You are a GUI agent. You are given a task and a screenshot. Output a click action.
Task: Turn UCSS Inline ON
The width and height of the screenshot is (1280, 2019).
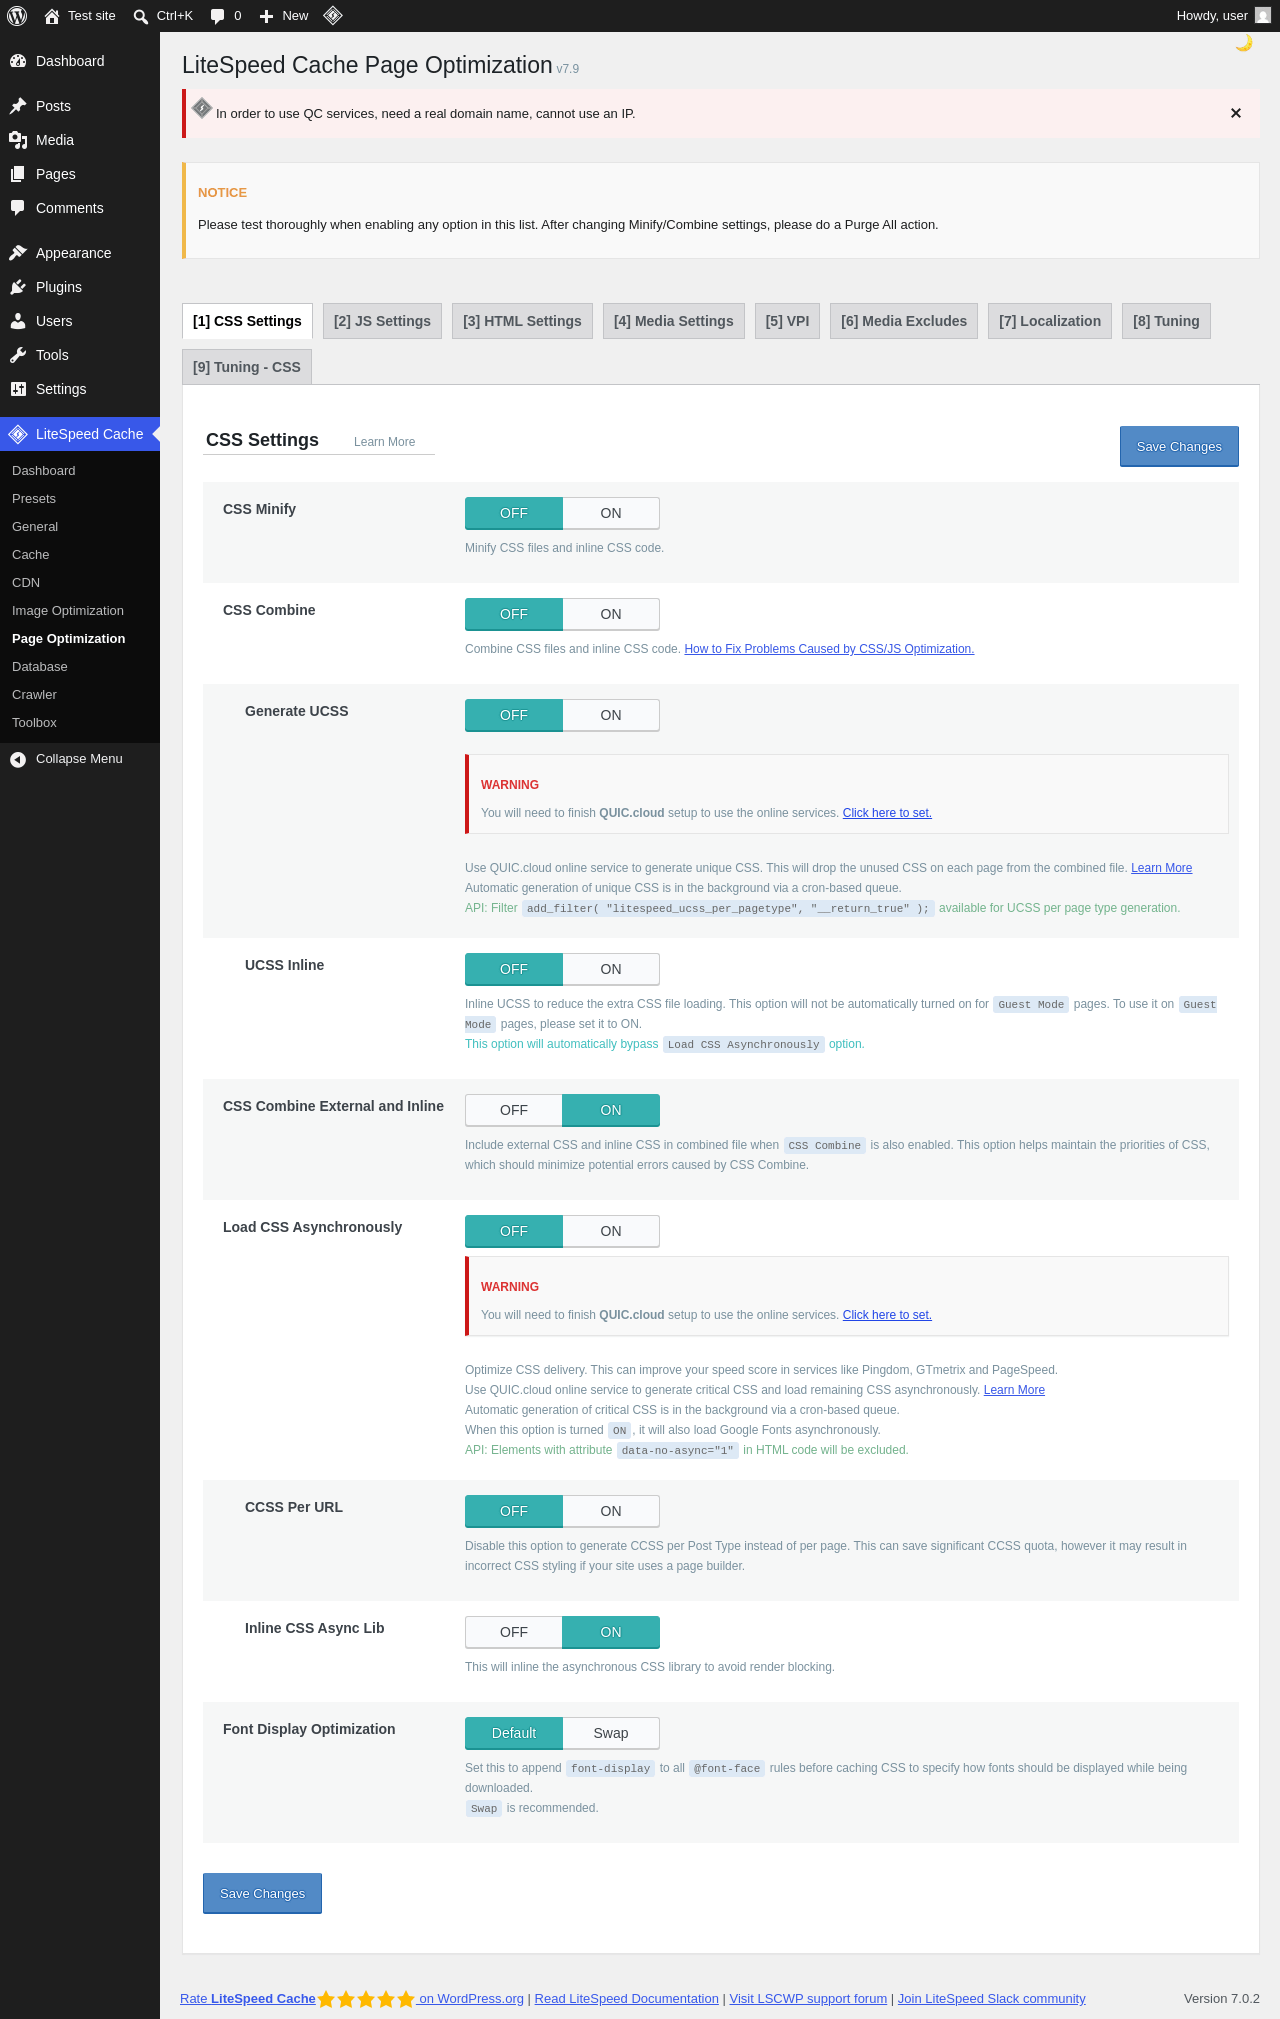tap(611, 969)
